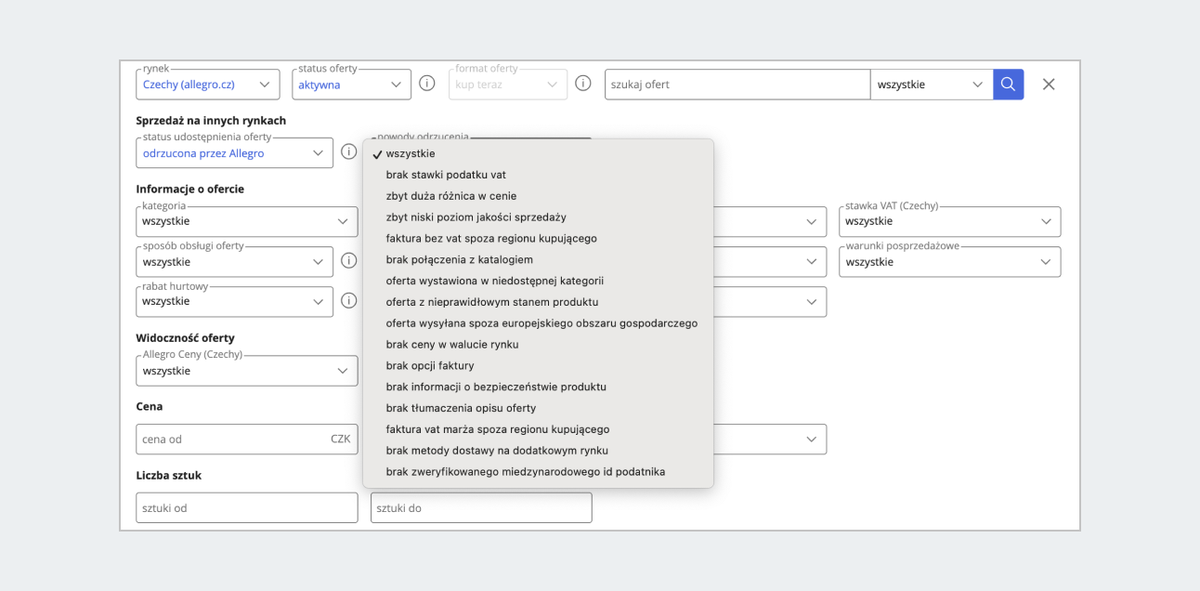Choose 'brak opcji faktury' from list
The width and height of the screenshot is (1200, 591).
pos(430,366)
